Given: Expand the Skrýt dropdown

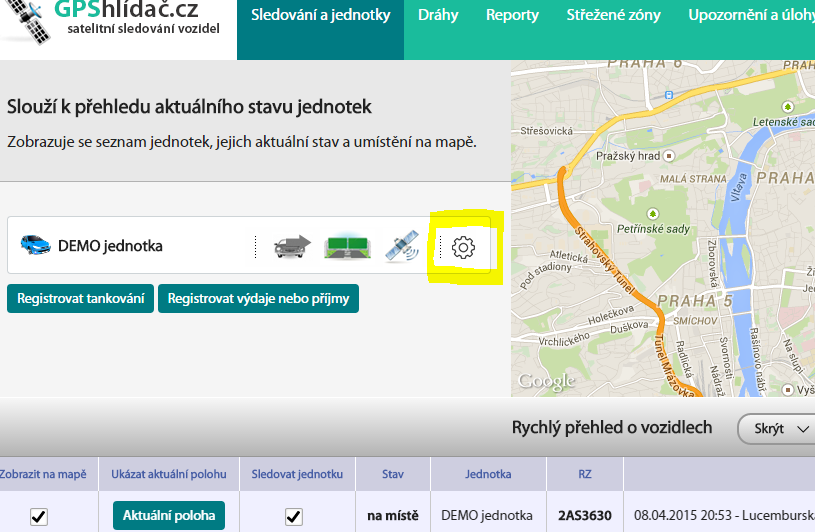Looking at the screenshot, I should pos(777,429).
